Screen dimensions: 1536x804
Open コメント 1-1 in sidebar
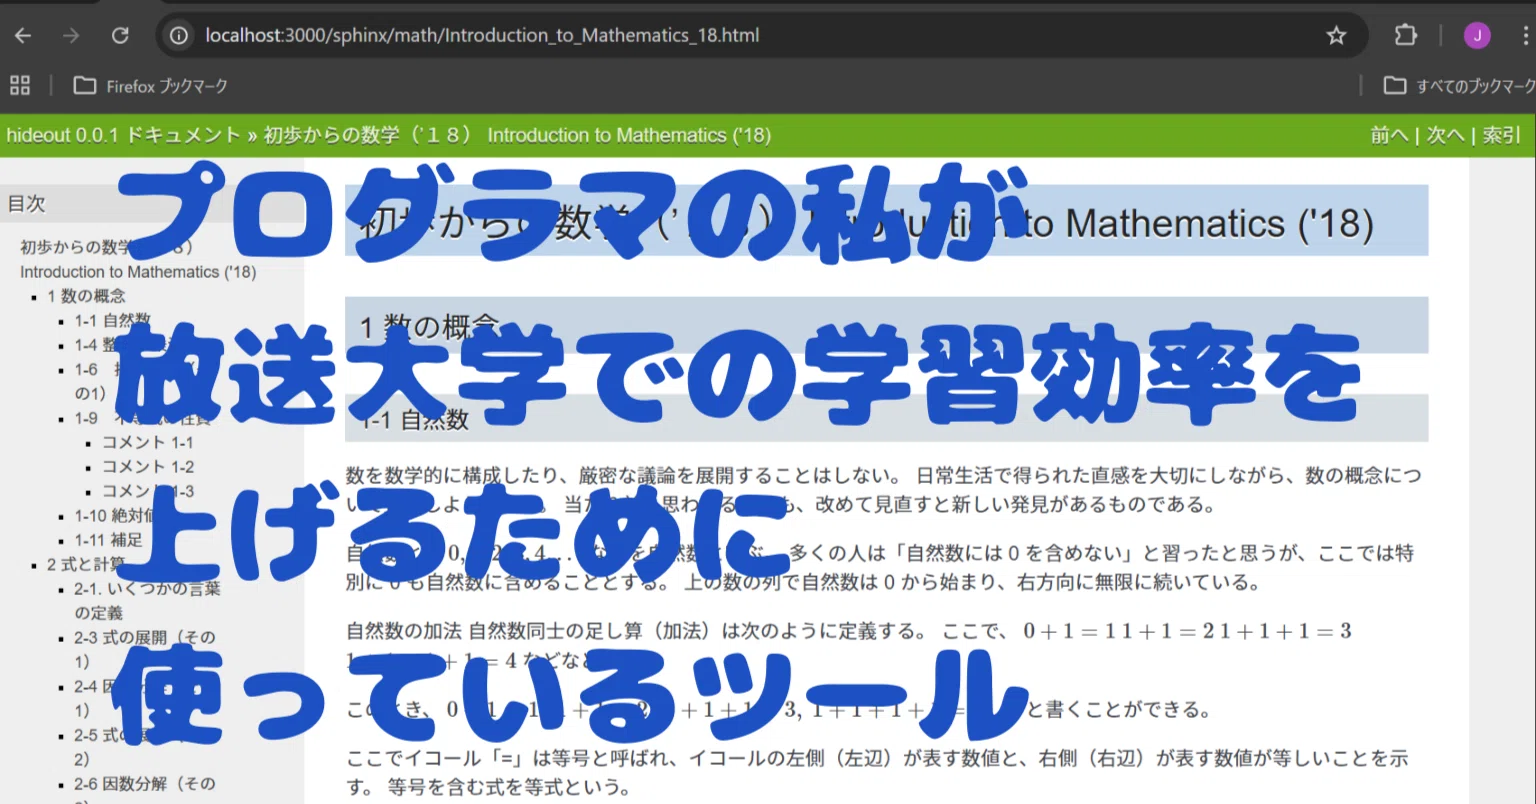(x=148, y=442)
